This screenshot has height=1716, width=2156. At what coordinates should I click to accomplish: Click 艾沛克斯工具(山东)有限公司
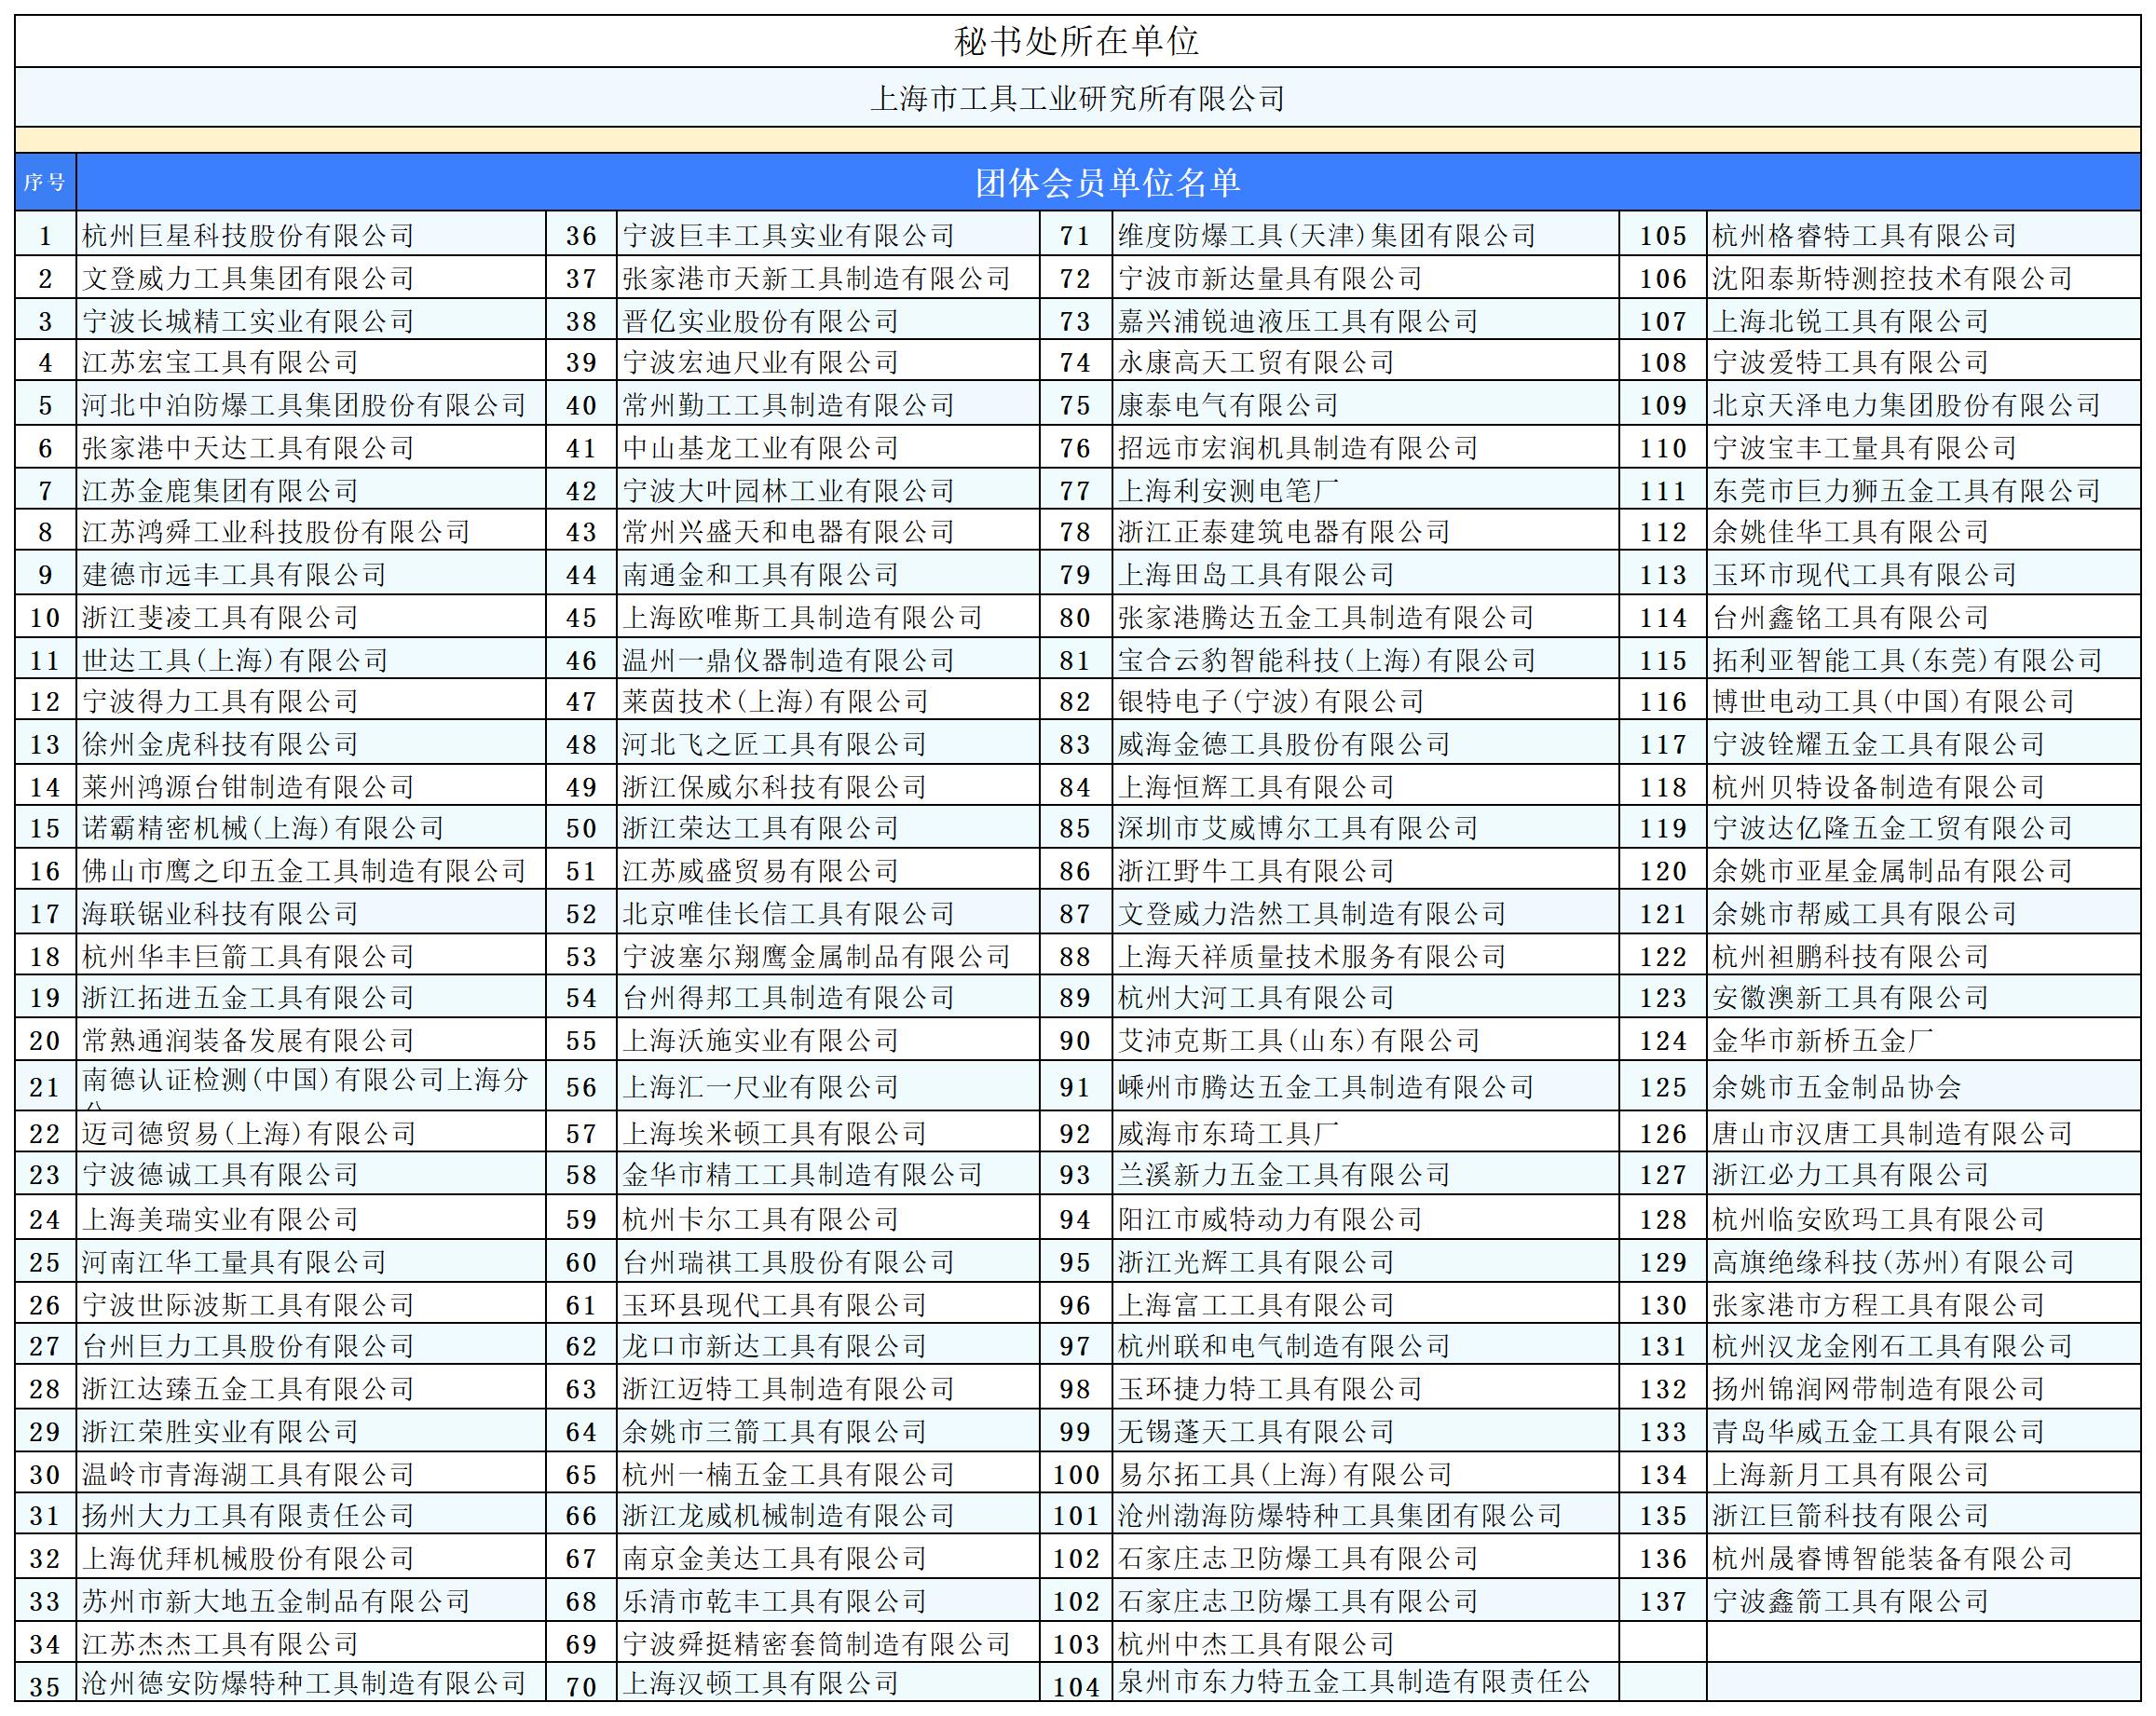click(1299, 1040)
